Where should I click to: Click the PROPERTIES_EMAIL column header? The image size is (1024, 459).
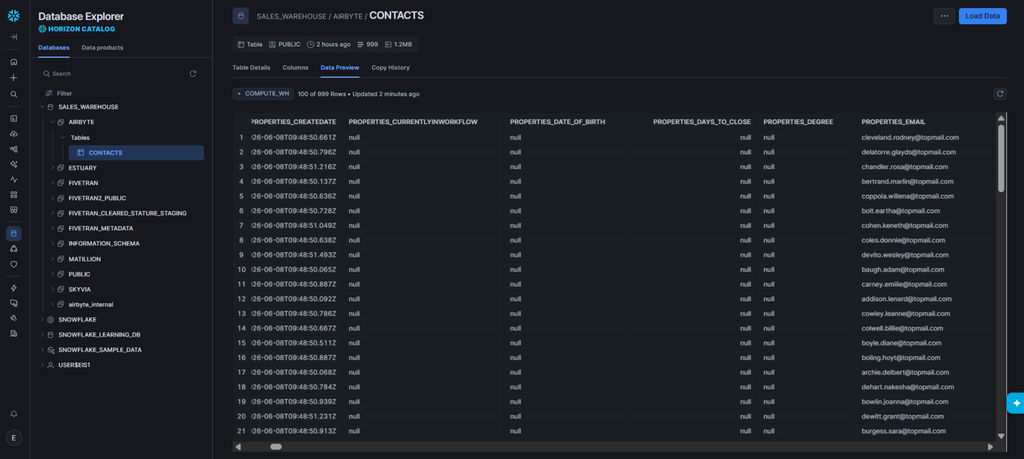pos(893,122)
